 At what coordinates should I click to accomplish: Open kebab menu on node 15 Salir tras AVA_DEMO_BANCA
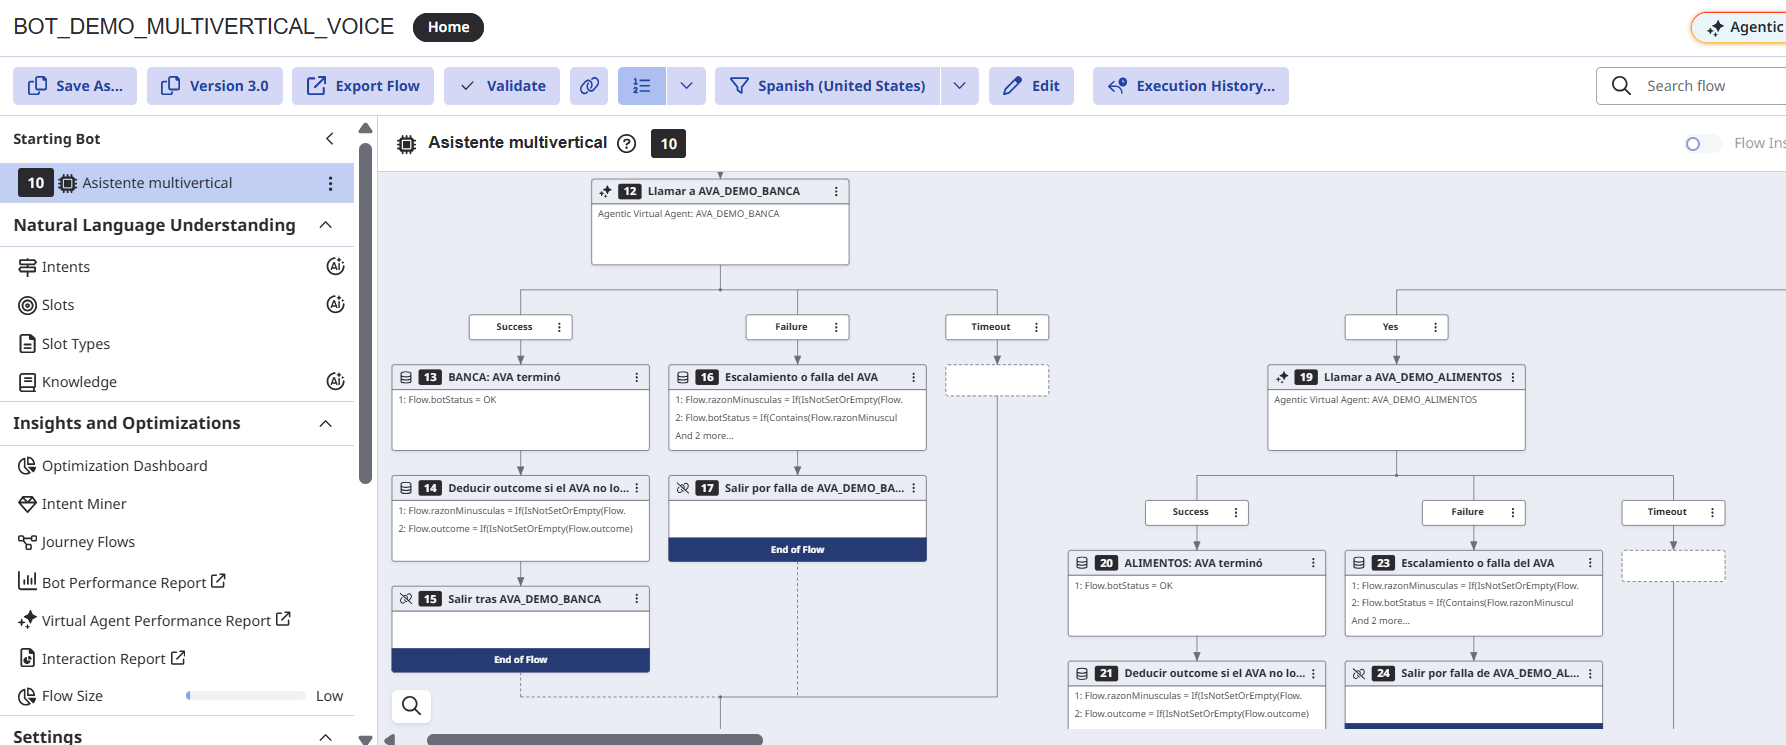[636, 599]
